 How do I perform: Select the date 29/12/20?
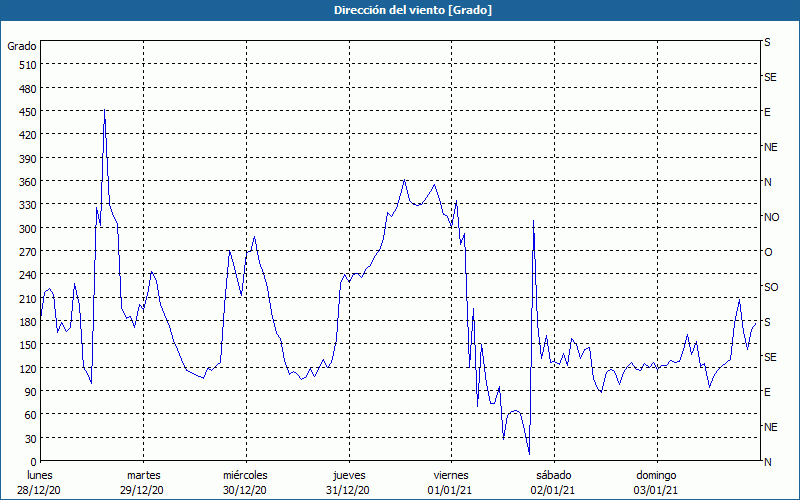pos(142,490)
